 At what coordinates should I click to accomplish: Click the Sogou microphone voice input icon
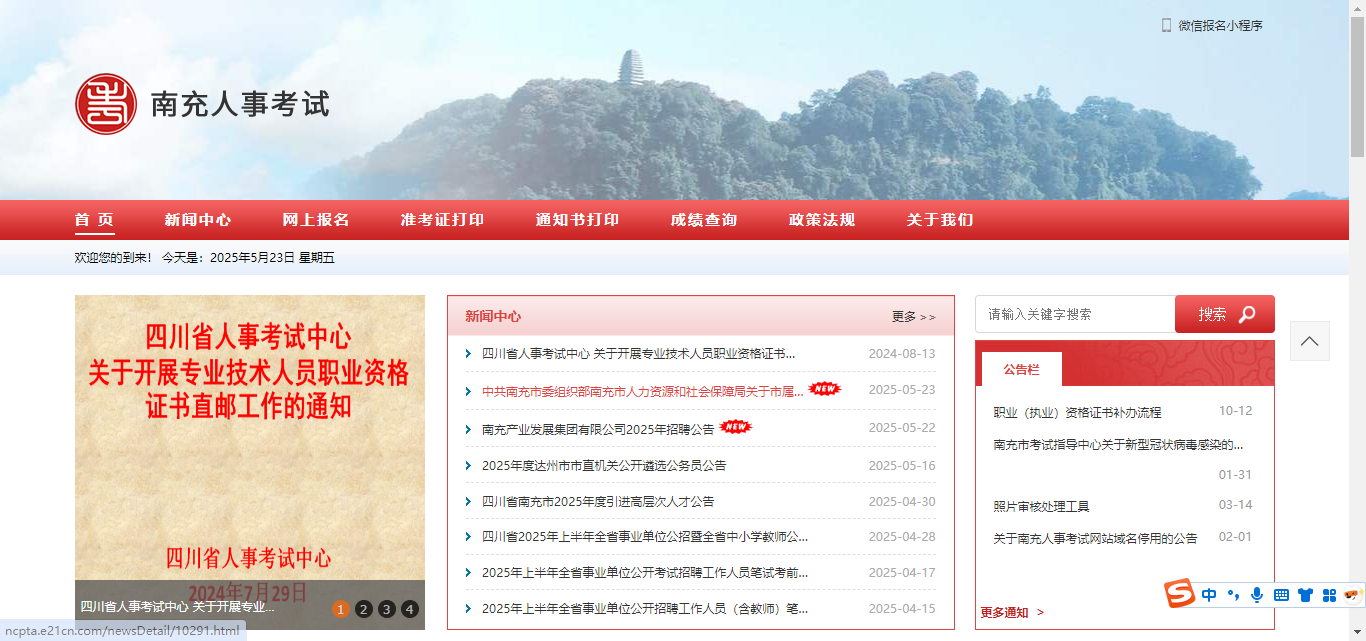coord(1257,595)
